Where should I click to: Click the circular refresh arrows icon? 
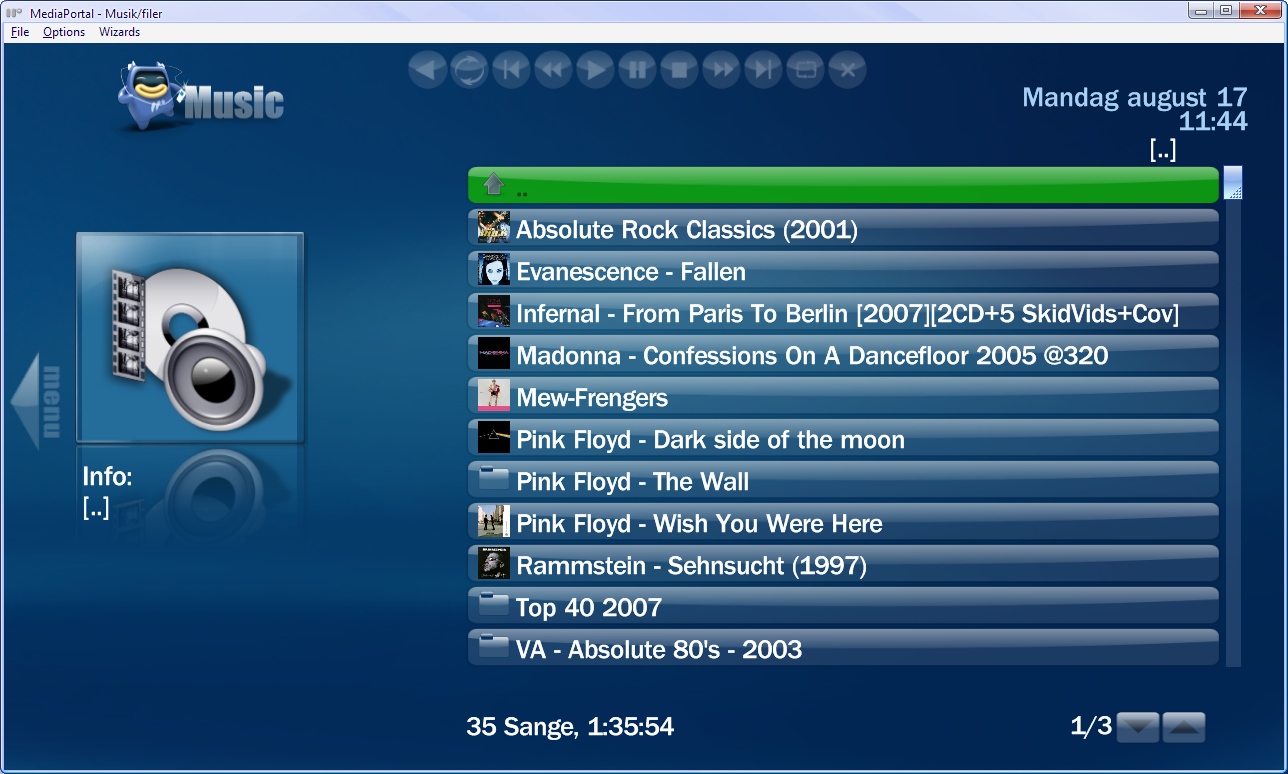(469, 70)
